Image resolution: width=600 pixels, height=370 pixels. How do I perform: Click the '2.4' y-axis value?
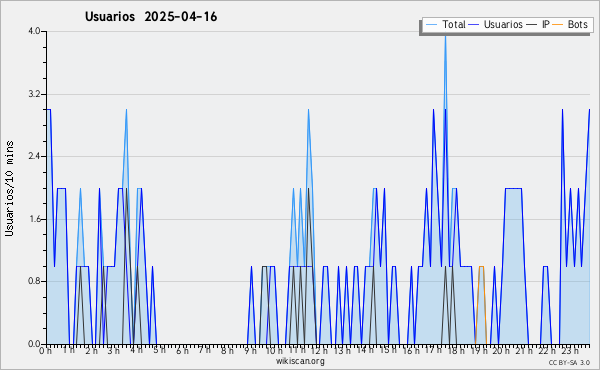tap(34, 156)
